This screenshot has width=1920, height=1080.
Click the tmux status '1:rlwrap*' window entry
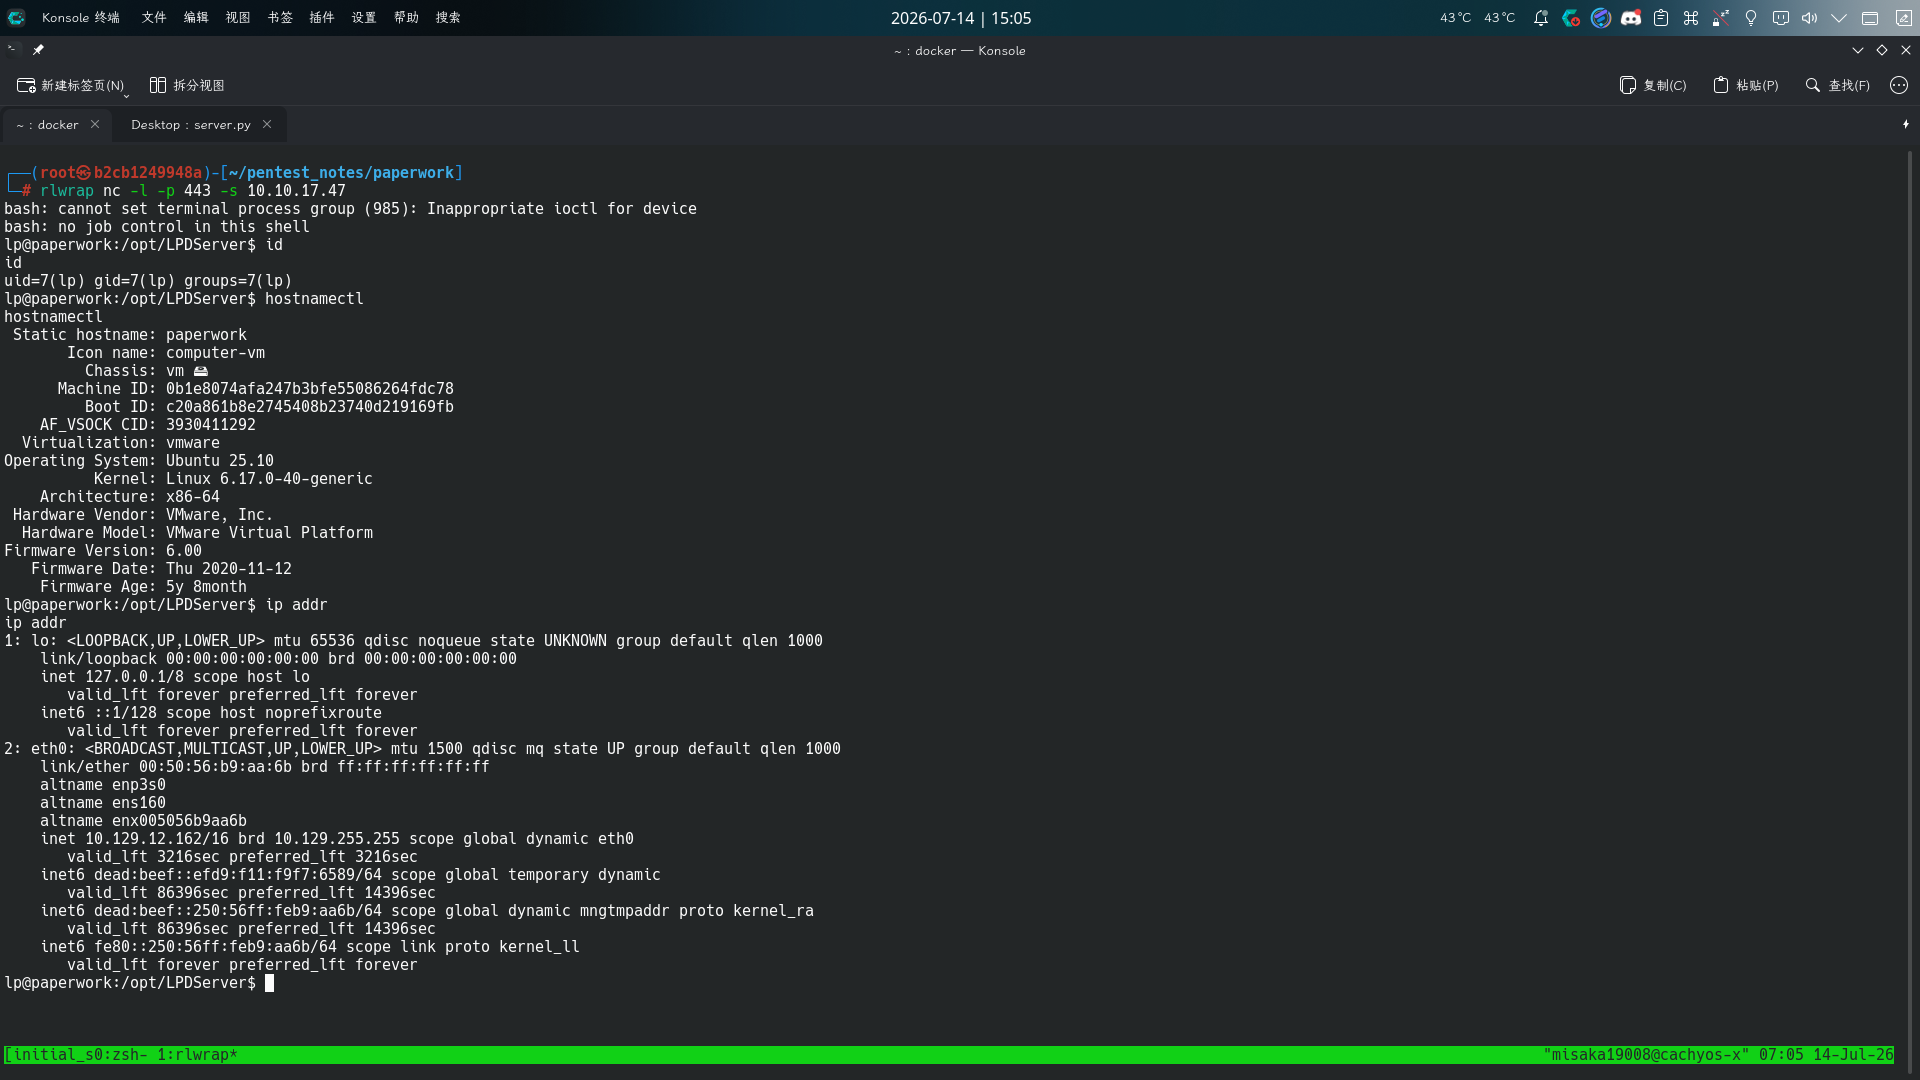point(197,1055)
